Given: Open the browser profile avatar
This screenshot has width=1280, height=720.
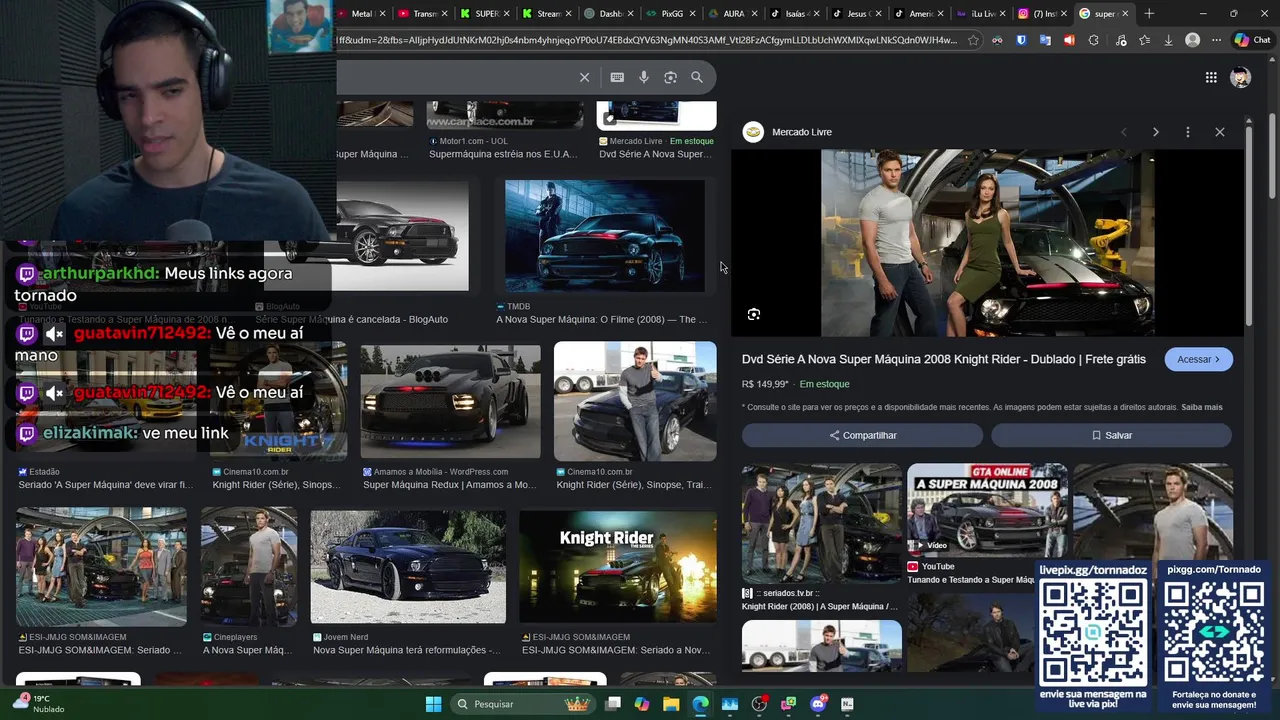Looking at the screenshot, I should coord(1192,40).
